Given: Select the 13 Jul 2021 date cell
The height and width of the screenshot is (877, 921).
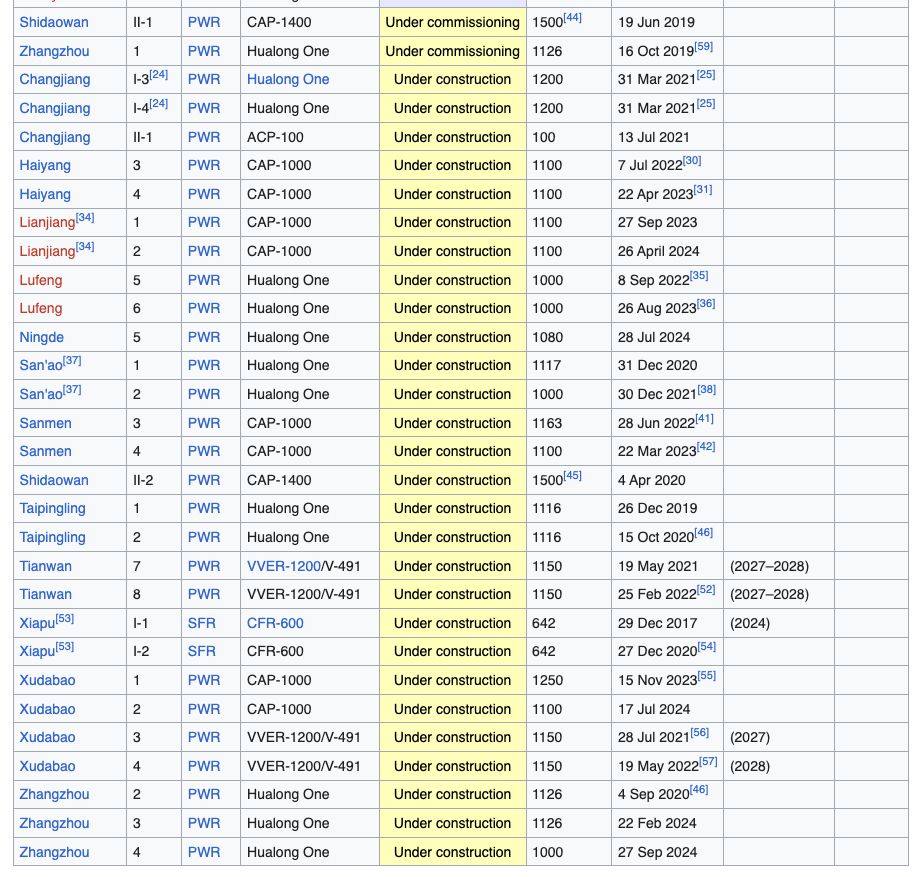Looking at the screenshot, I should point(667,137).
